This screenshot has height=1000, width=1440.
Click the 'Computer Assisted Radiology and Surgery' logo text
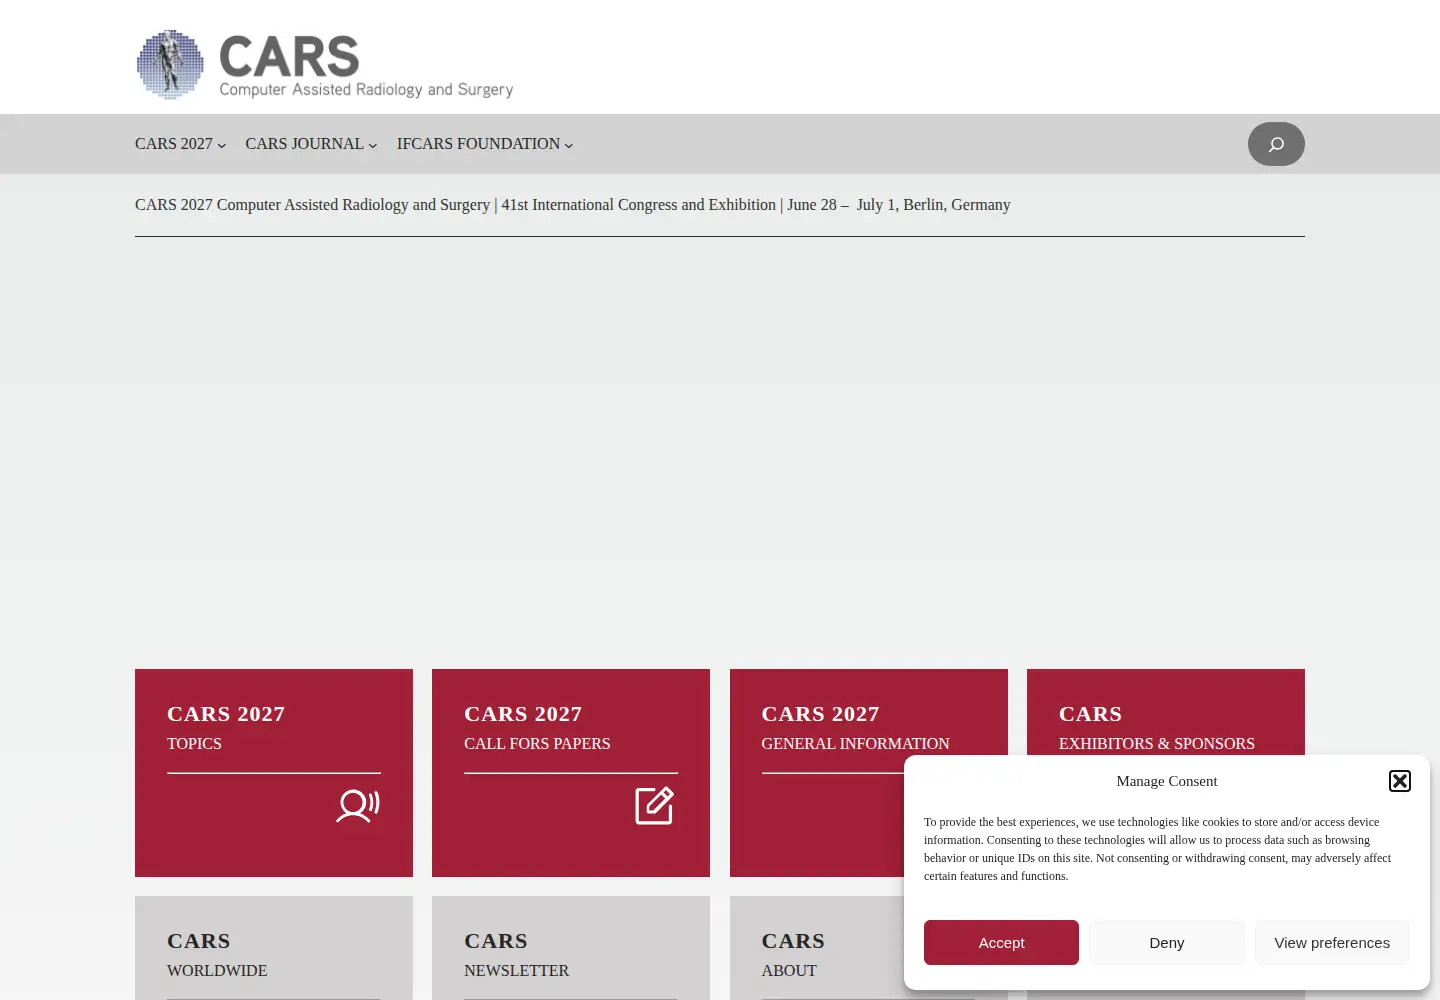[x=366, y=89]
